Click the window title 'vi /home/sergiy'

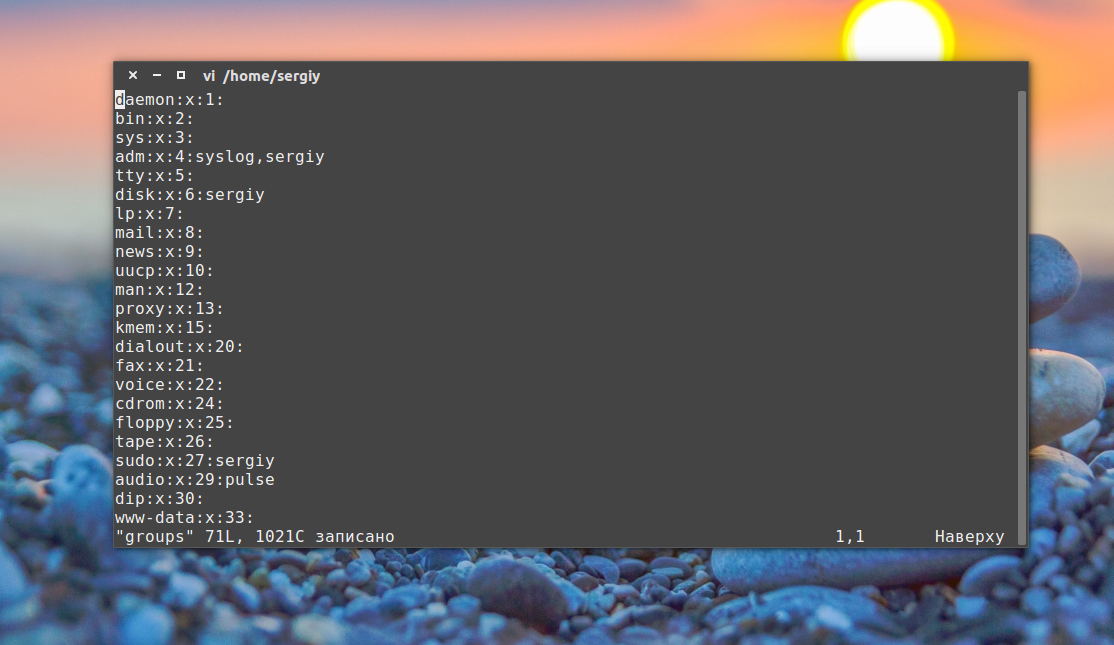(x=261, y=76)
